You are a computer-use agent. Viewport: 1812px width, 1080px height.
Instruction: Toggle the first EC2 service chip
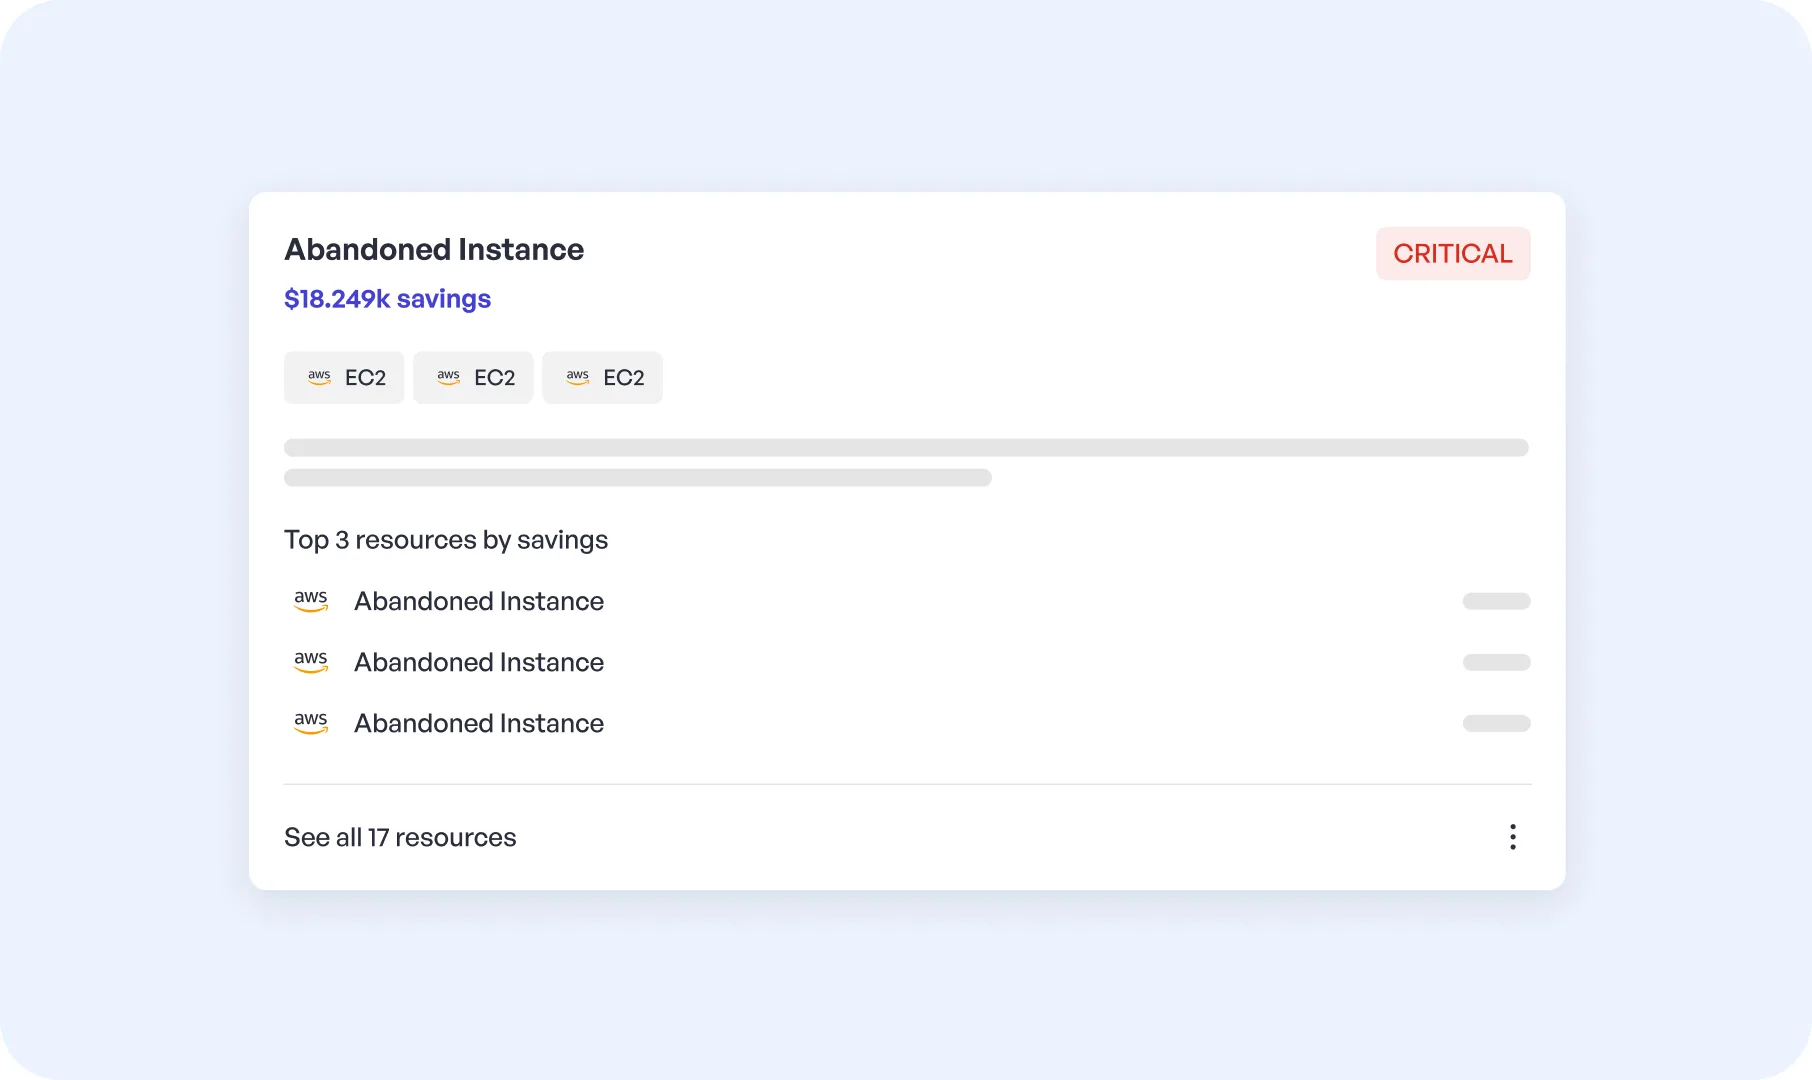344,377
